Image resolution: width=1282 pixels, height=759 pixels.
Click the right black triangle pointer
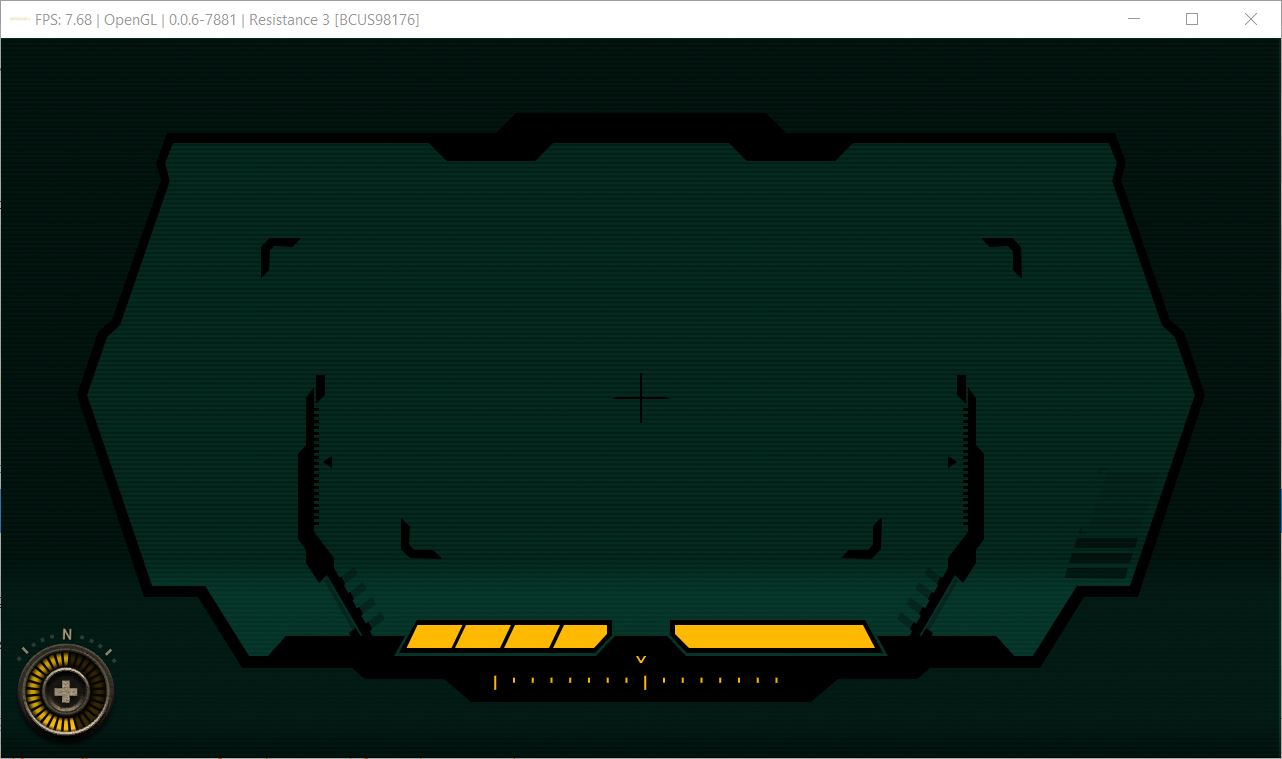(x=952, y=462)
